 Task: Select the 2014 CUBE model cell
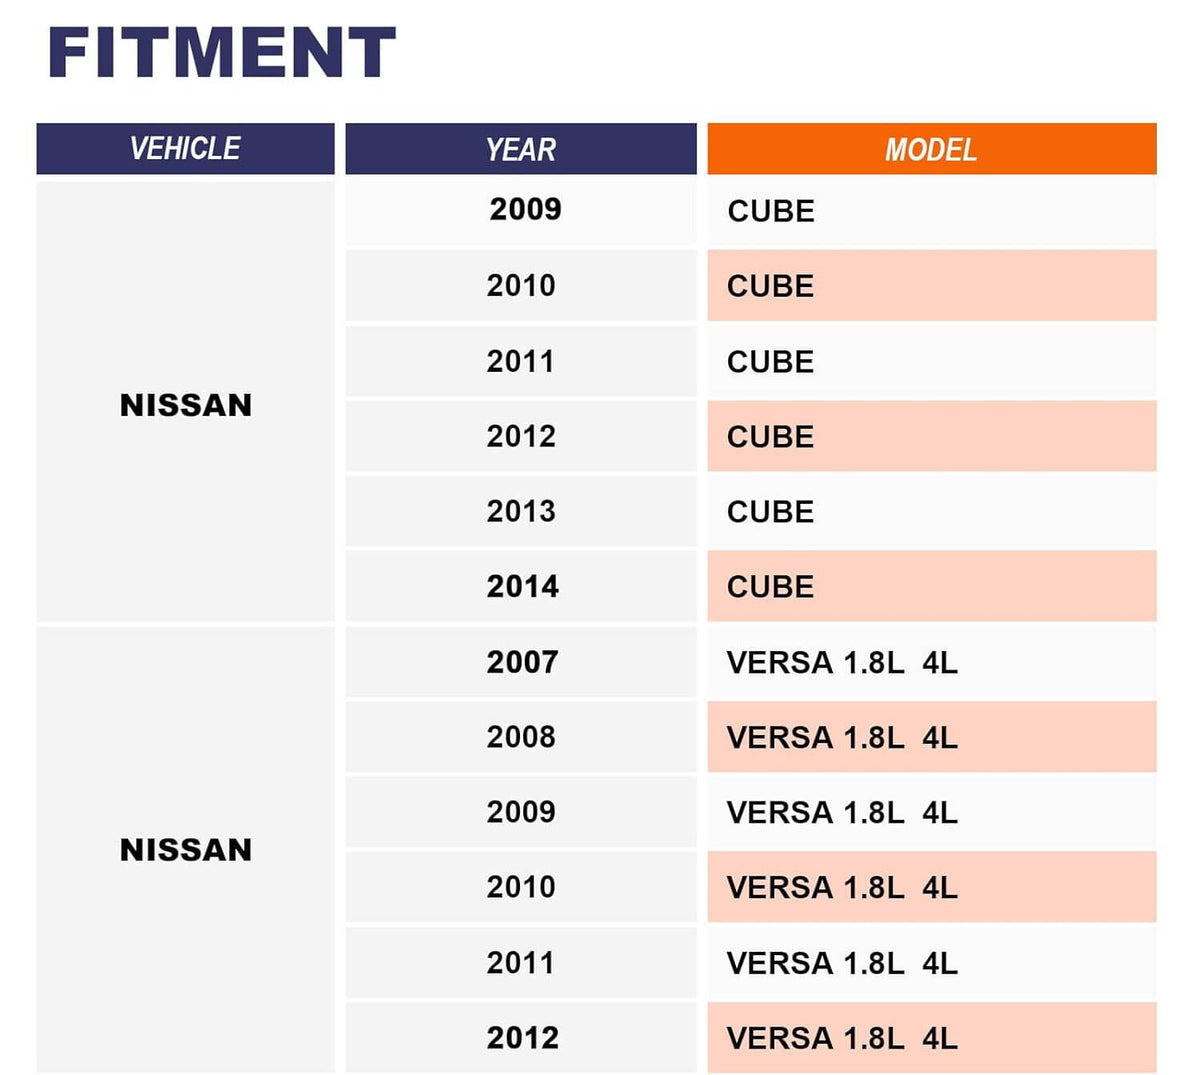coord(931,586)
